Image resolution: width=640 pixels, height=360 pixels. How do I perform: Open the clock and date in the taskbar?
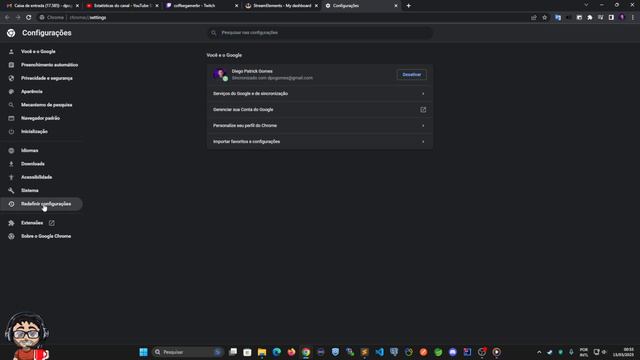[624, 352]
